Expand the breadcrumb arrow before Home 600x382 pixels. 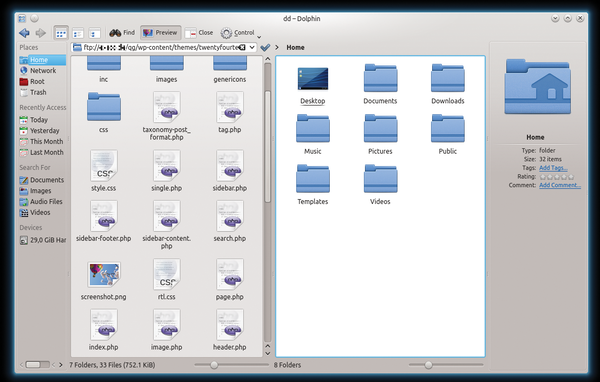pyautogui.click(x=277, y=47)
